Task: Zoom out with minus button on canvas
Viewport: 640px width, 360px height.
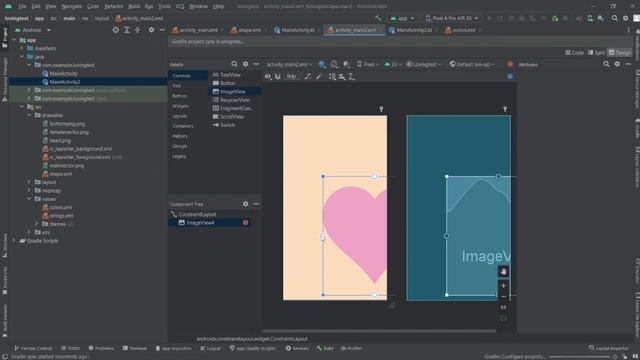Action: pyautogui.click(x=503, y=297)
